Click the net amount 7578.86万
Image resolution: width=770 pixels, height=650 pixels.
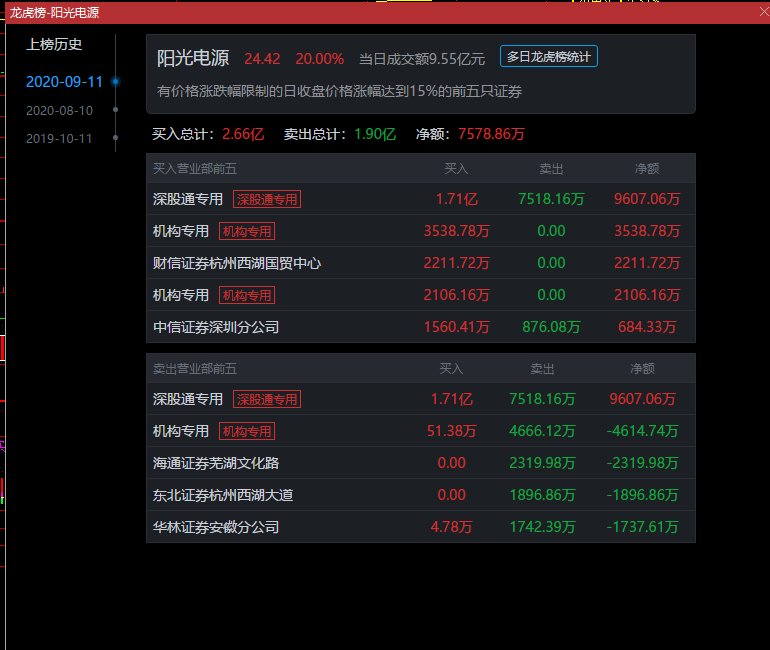point(491,134)
